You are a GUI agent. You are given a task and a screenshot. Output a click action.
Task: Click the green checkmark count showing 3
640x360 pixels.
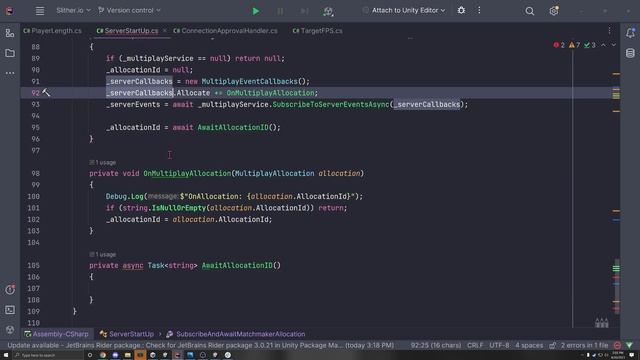pyautogui.click(x=590, y=45)
